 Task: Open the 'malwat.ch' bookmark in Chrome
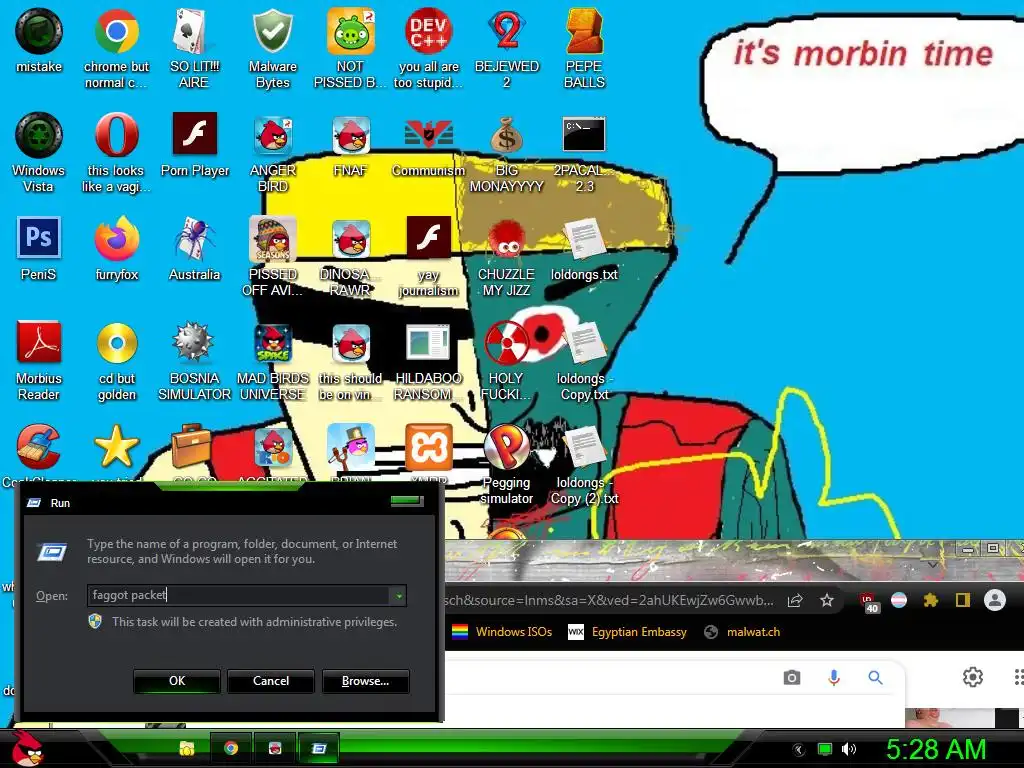click(x=742, y=632)
